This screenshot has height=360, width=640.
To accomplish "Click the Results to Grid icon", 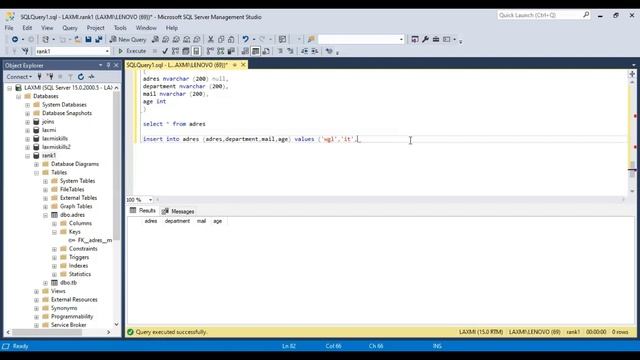I will click(256, 51).
